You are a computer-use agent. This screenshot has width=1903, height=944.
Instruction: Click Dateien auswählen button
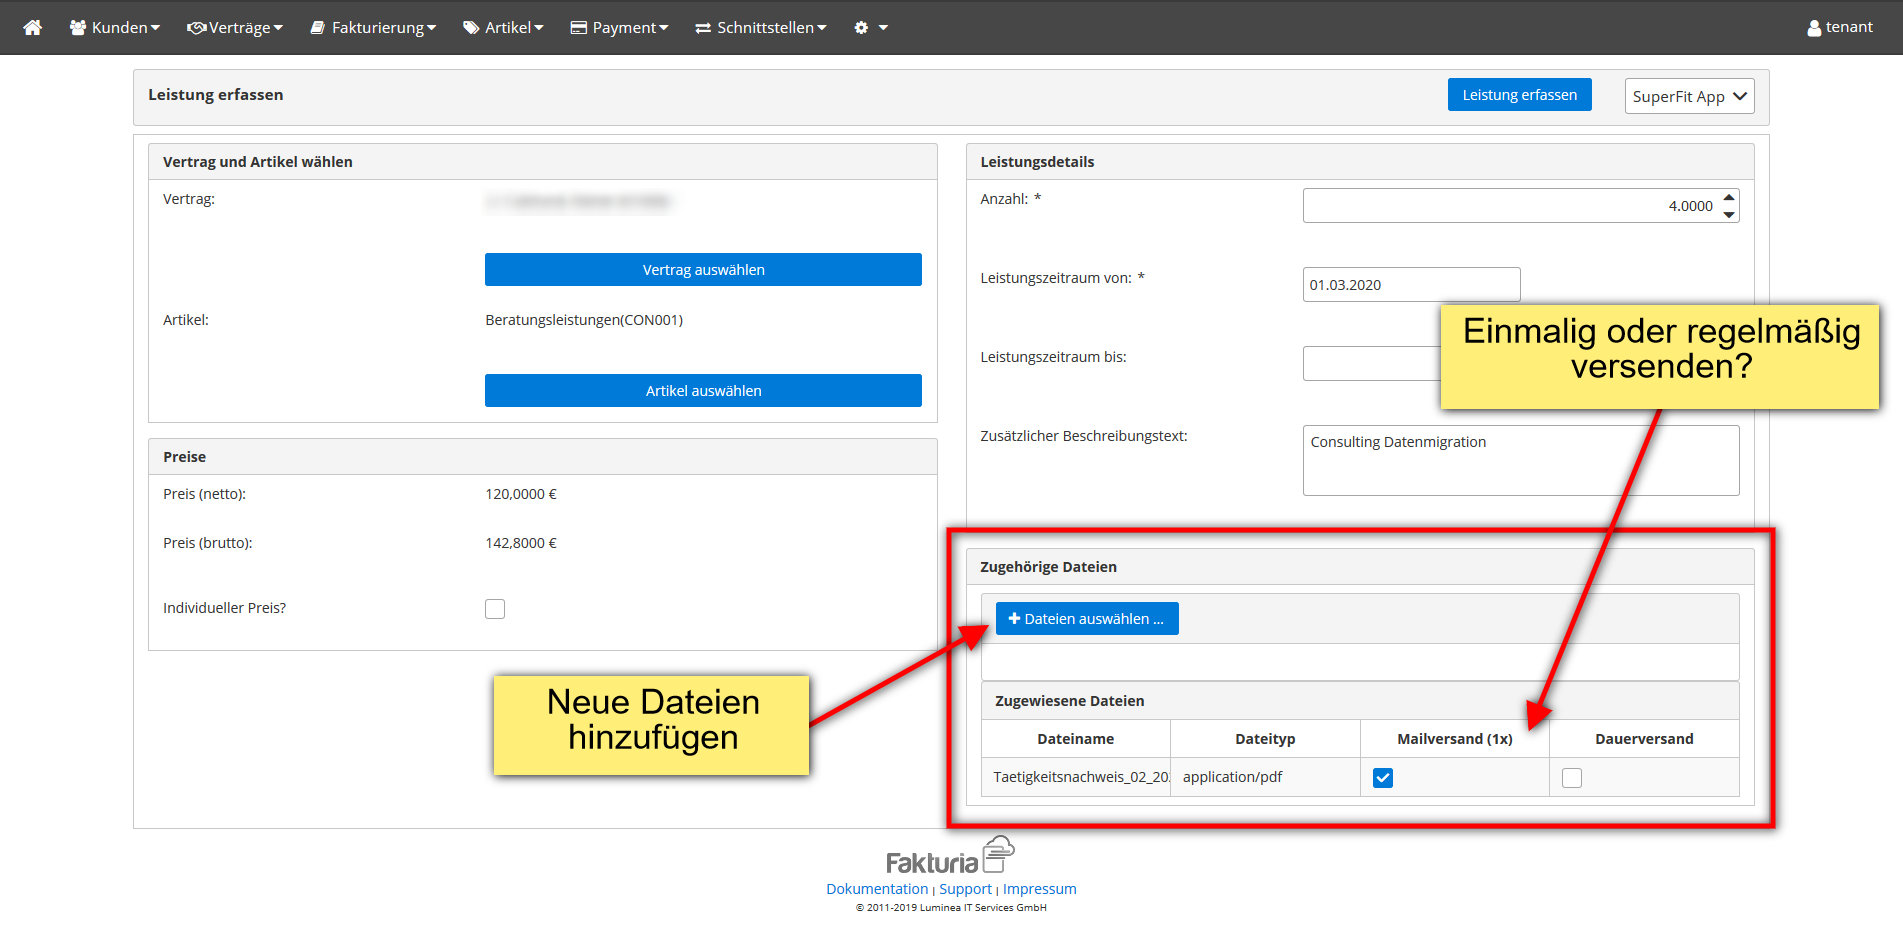click(1087, 619)
